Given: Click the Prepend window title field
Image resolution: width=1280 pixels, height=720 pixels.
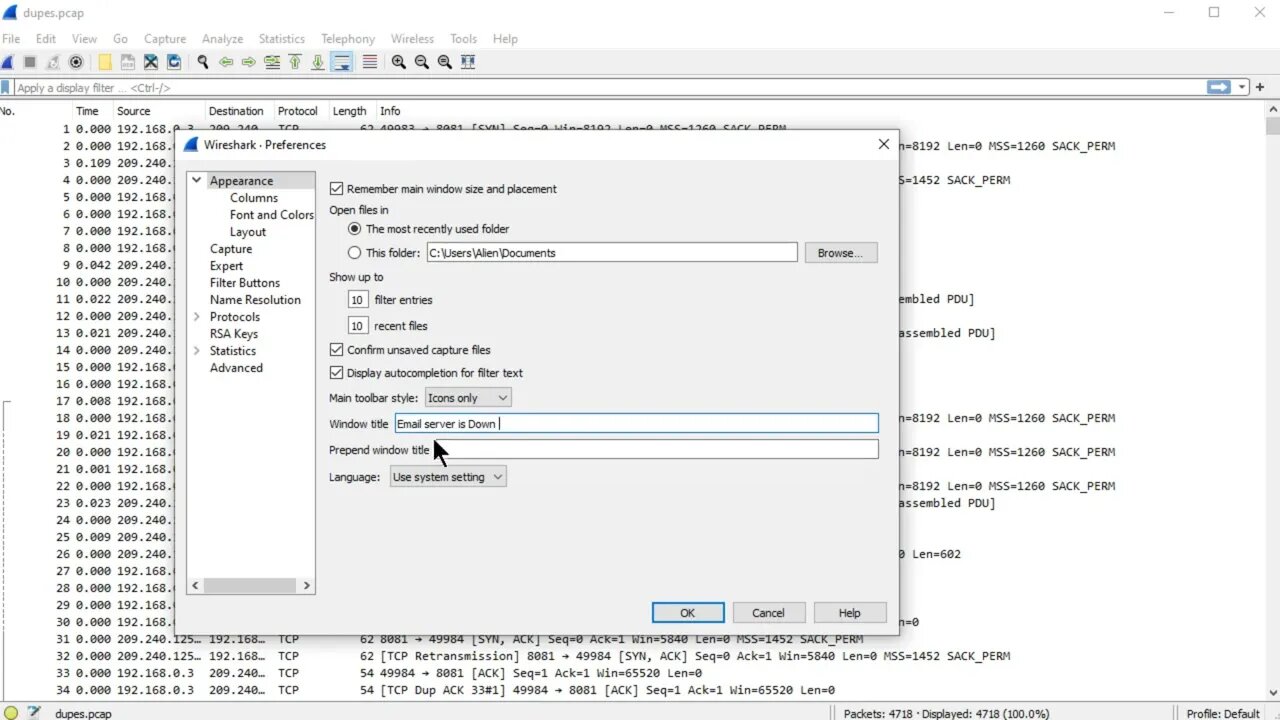Looking at the screenshot, I should tap(656, 450).
